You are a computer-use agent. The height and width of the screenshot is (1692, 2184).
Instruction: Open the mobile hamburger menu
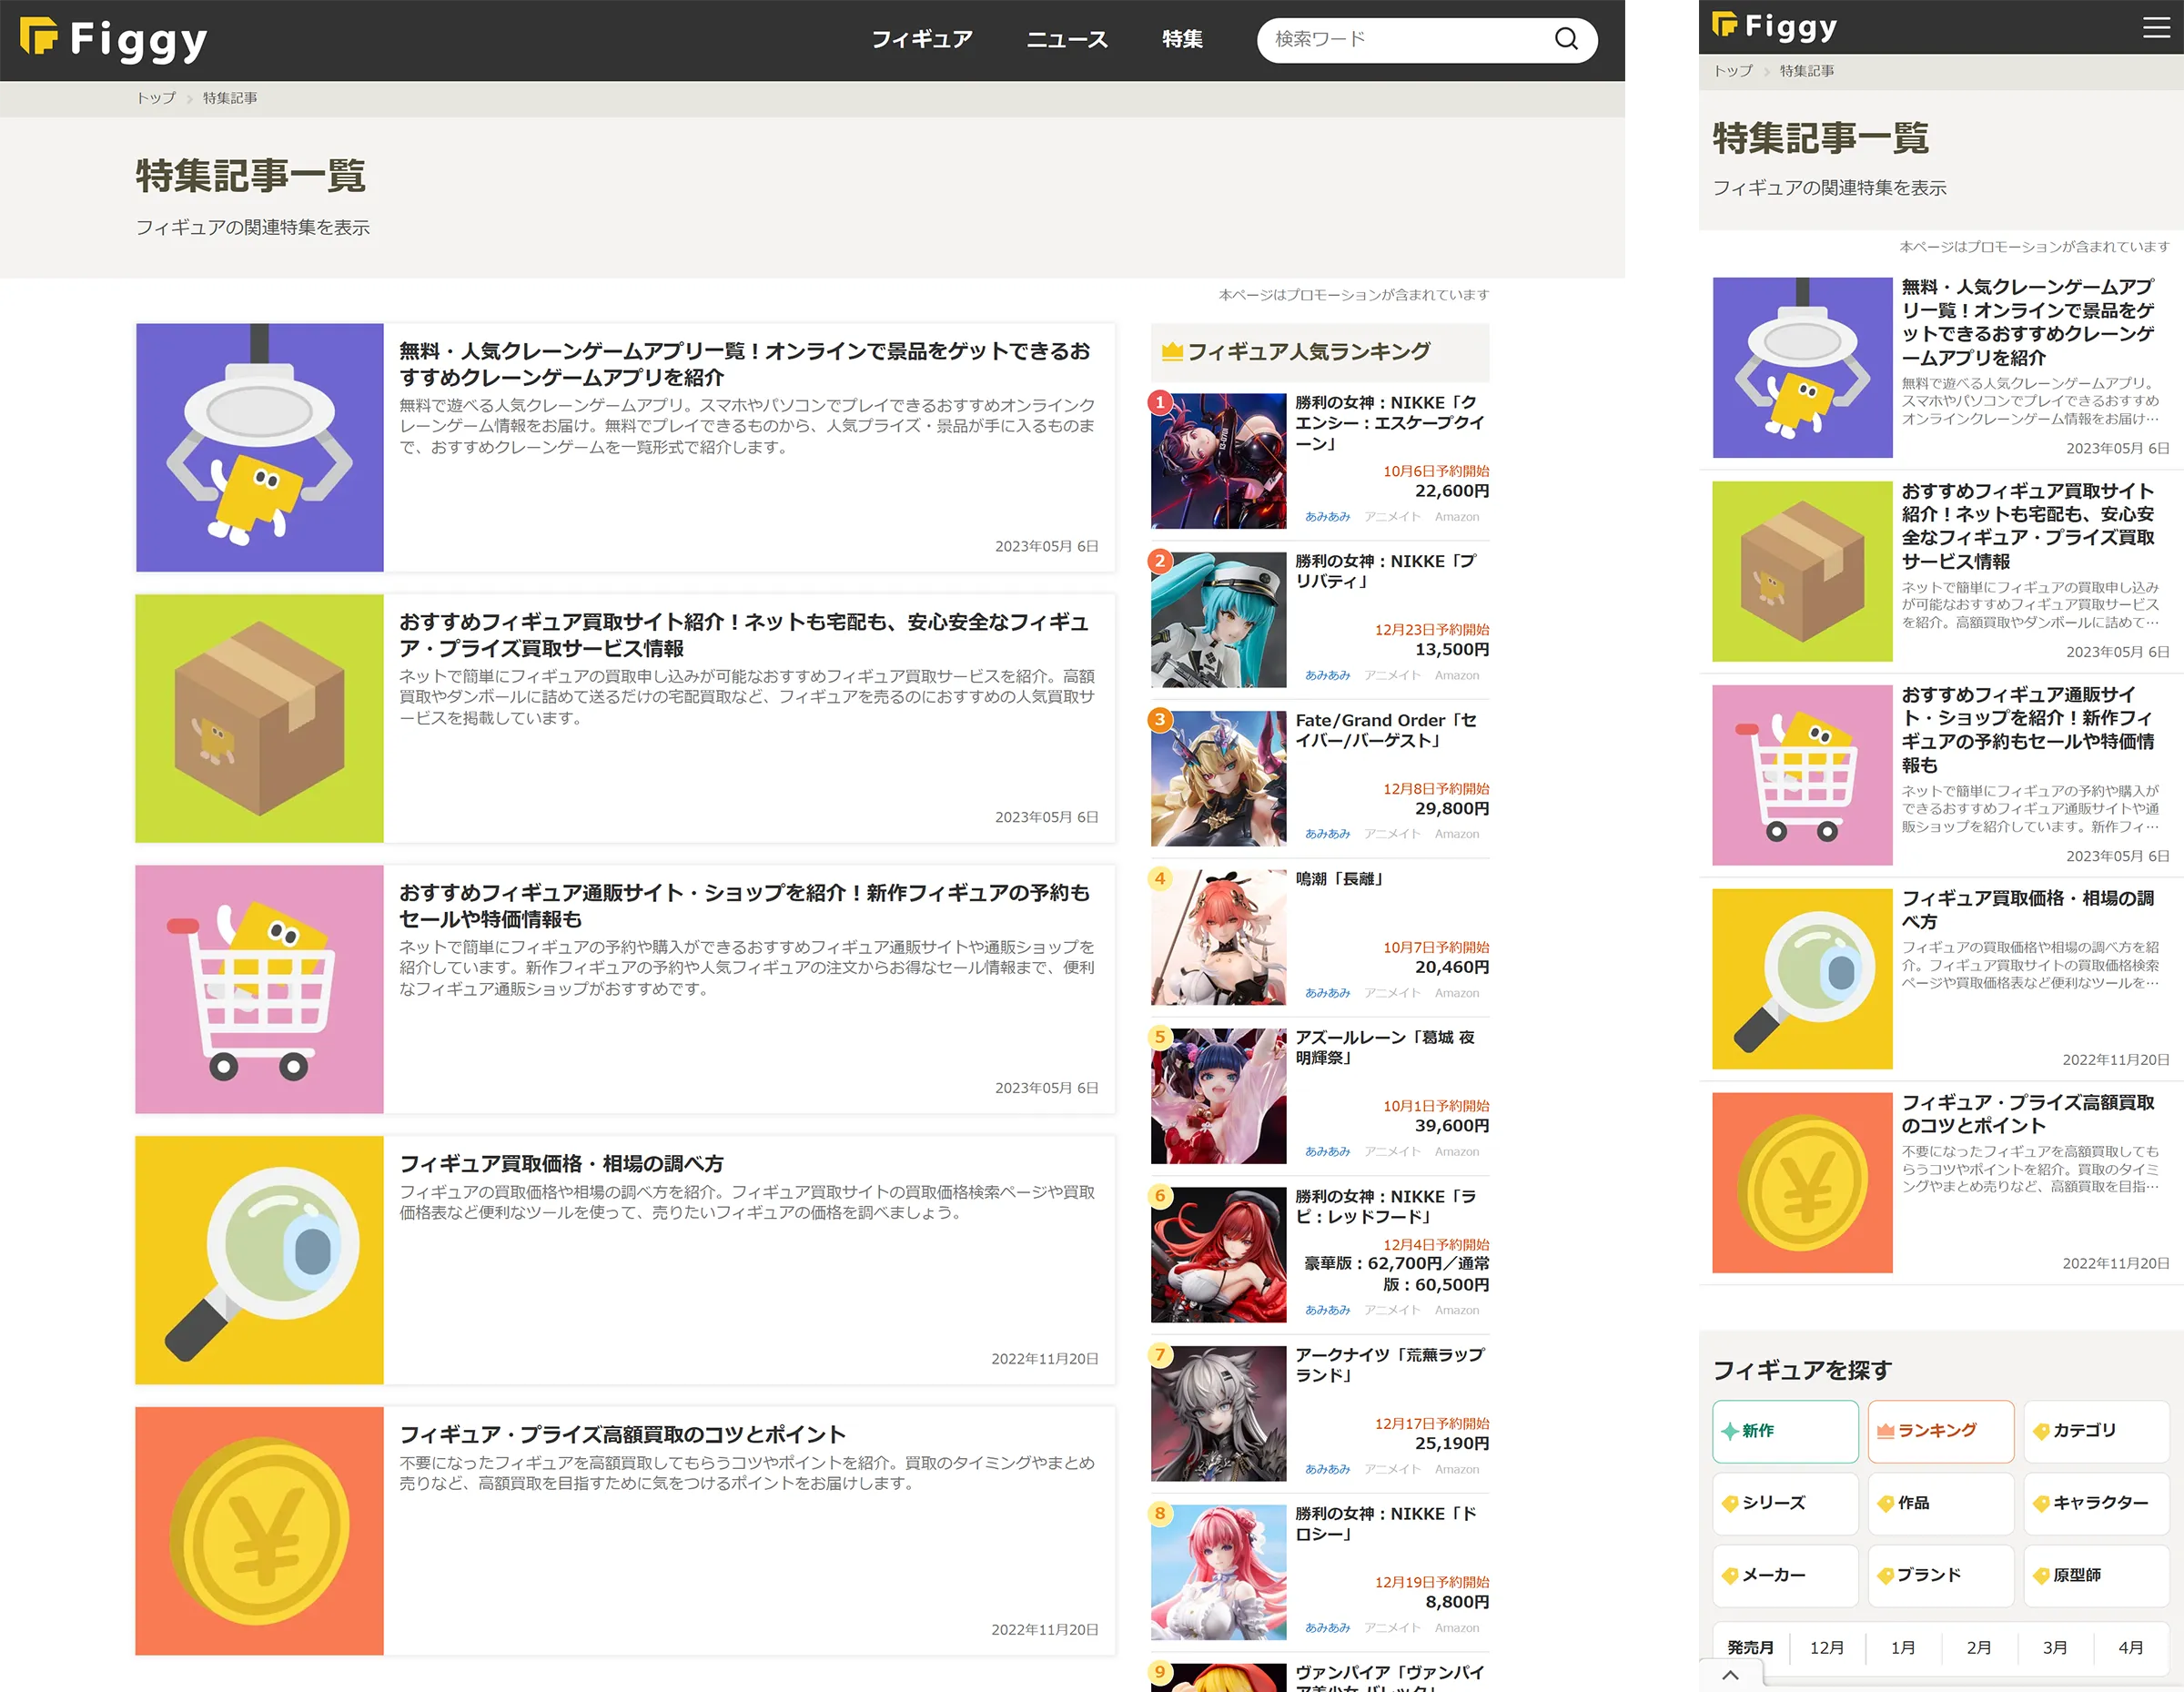tap(2156, 27)
